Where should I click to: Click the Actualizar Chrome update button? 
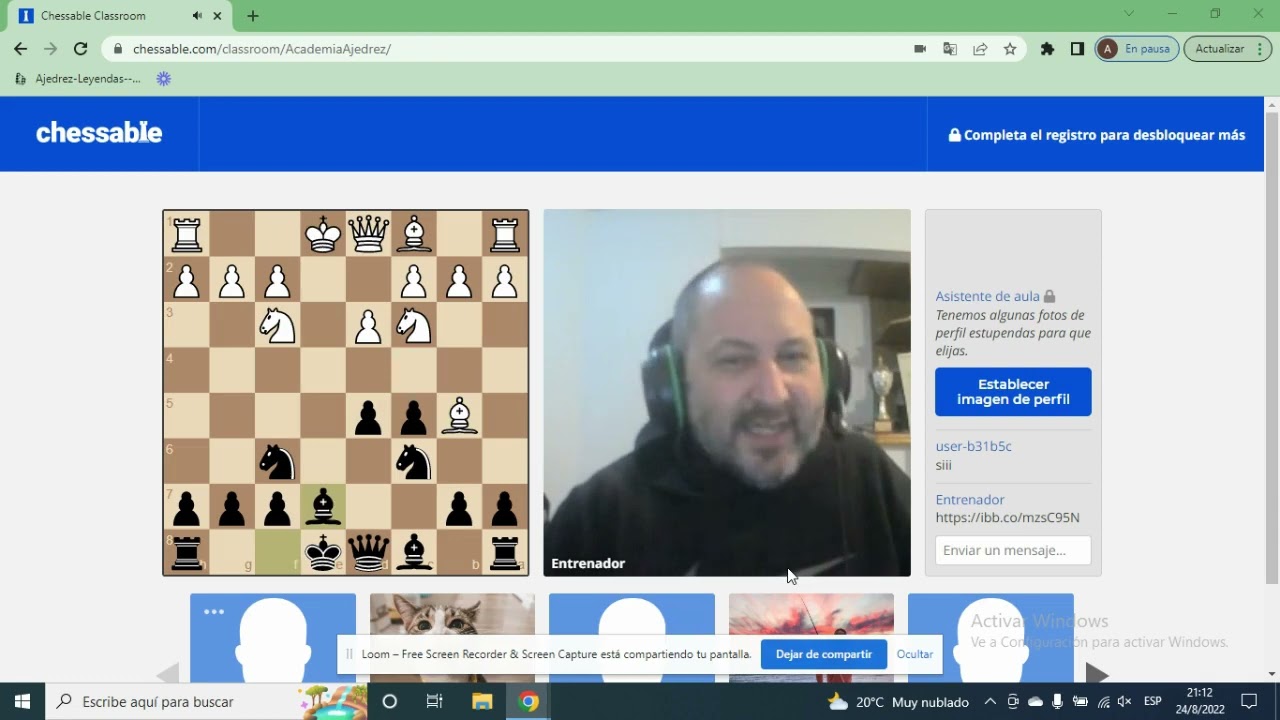click(1227, 49)
